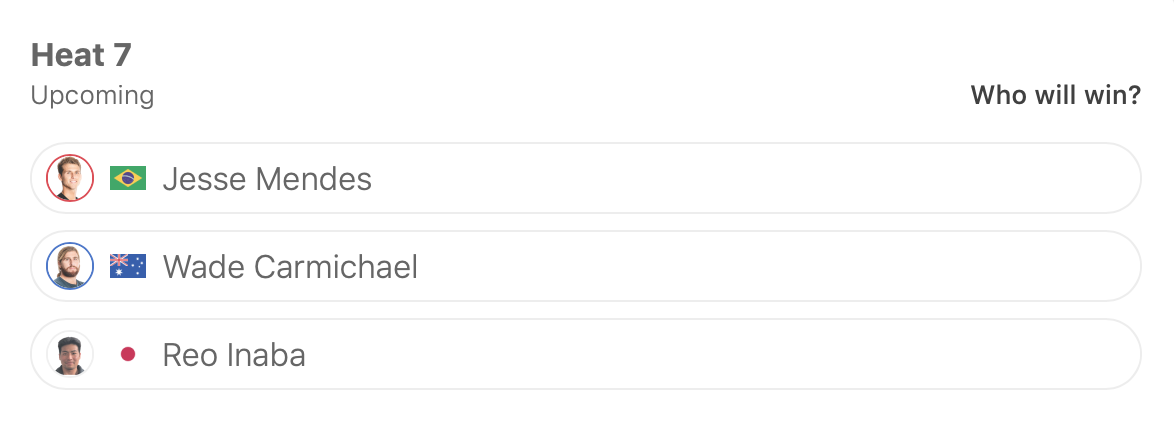Viewport: 1174px width, 448px height.
Task: Click the Australian flag icon
Action: point(128,267)
